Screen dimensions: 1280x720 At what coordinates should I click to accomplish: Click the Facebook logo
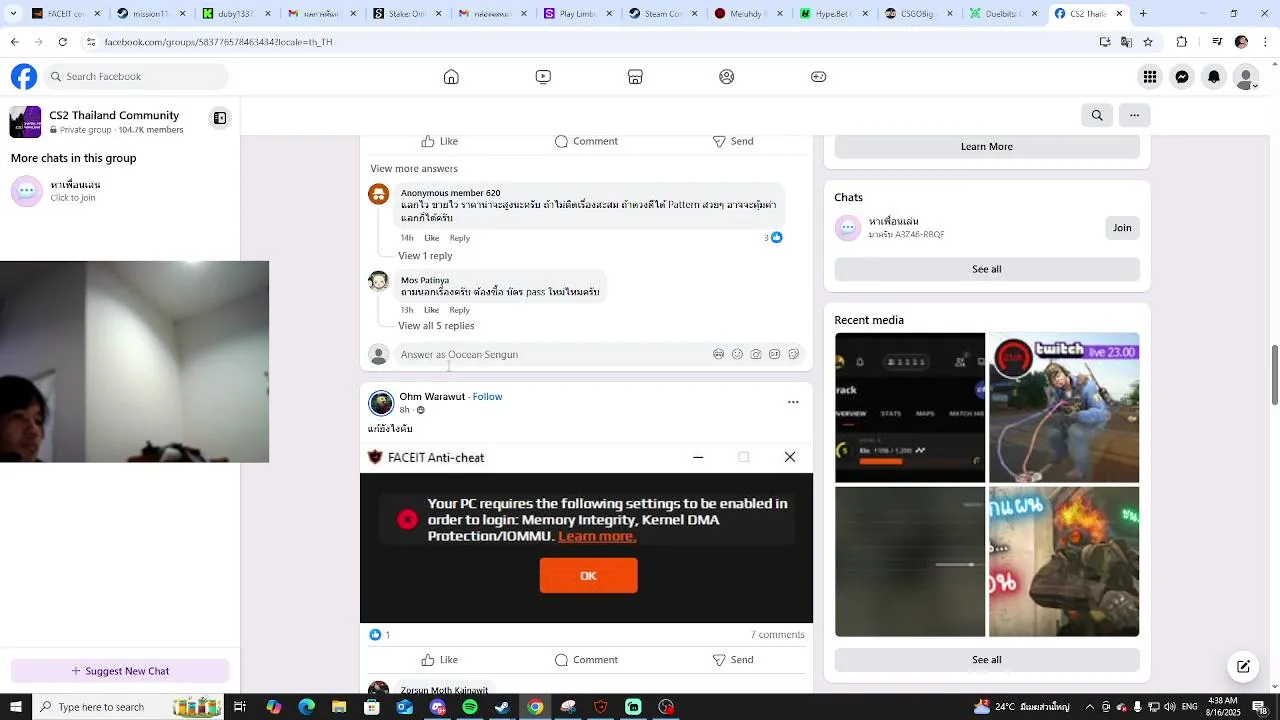(24, 77)
